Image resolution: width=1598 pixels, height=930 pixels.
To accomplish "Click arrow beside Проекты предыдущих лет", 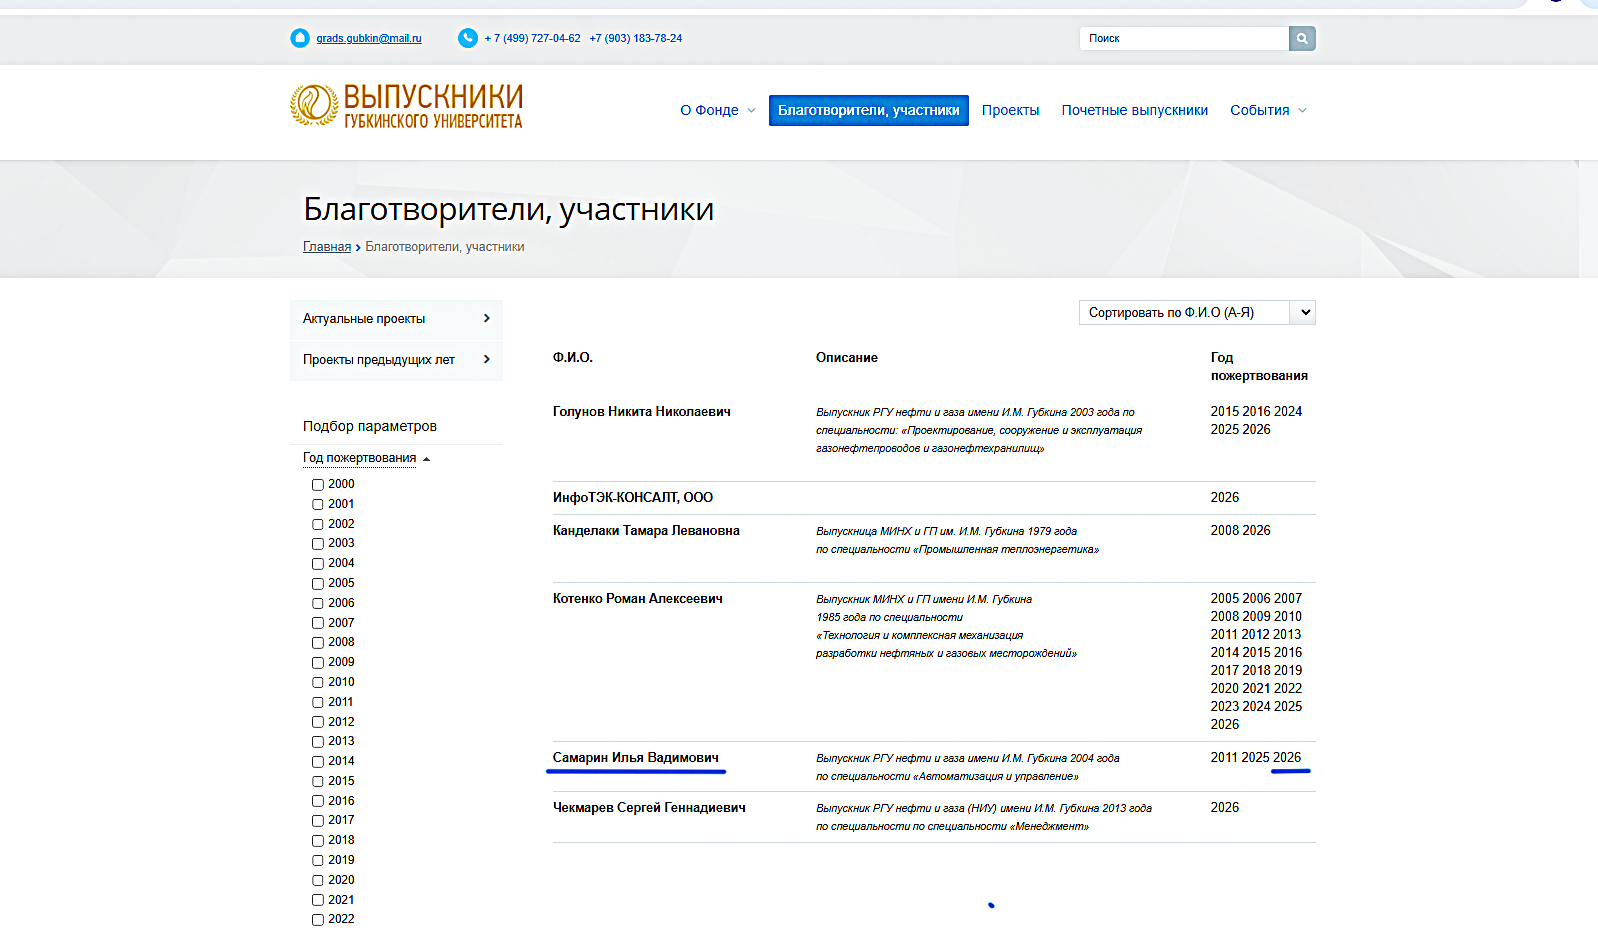I will coord(487,360).
